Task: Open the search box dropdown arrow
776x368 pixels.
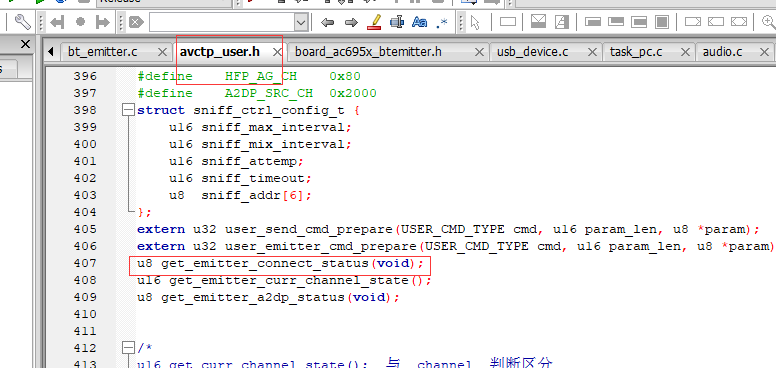Action: 300,22
